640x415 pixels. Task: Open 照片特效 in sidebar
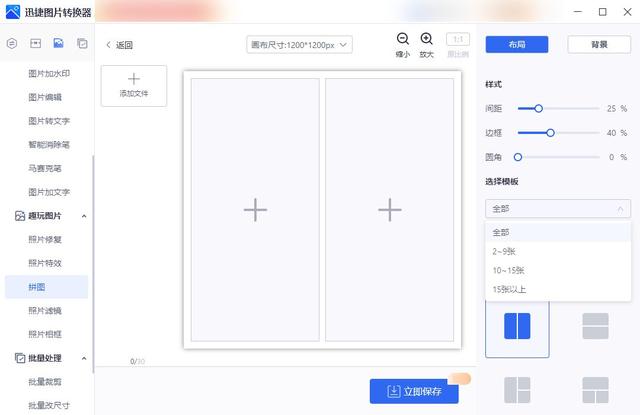(x=45, y=263)
